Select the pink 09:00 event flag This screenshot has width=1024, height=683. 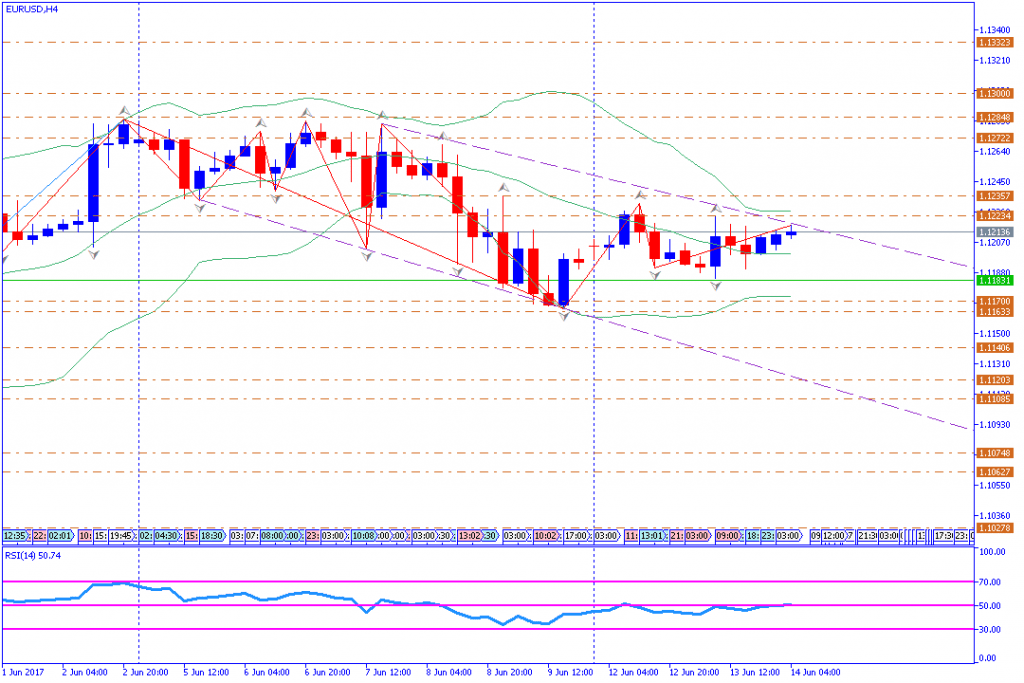coord(726,536)
